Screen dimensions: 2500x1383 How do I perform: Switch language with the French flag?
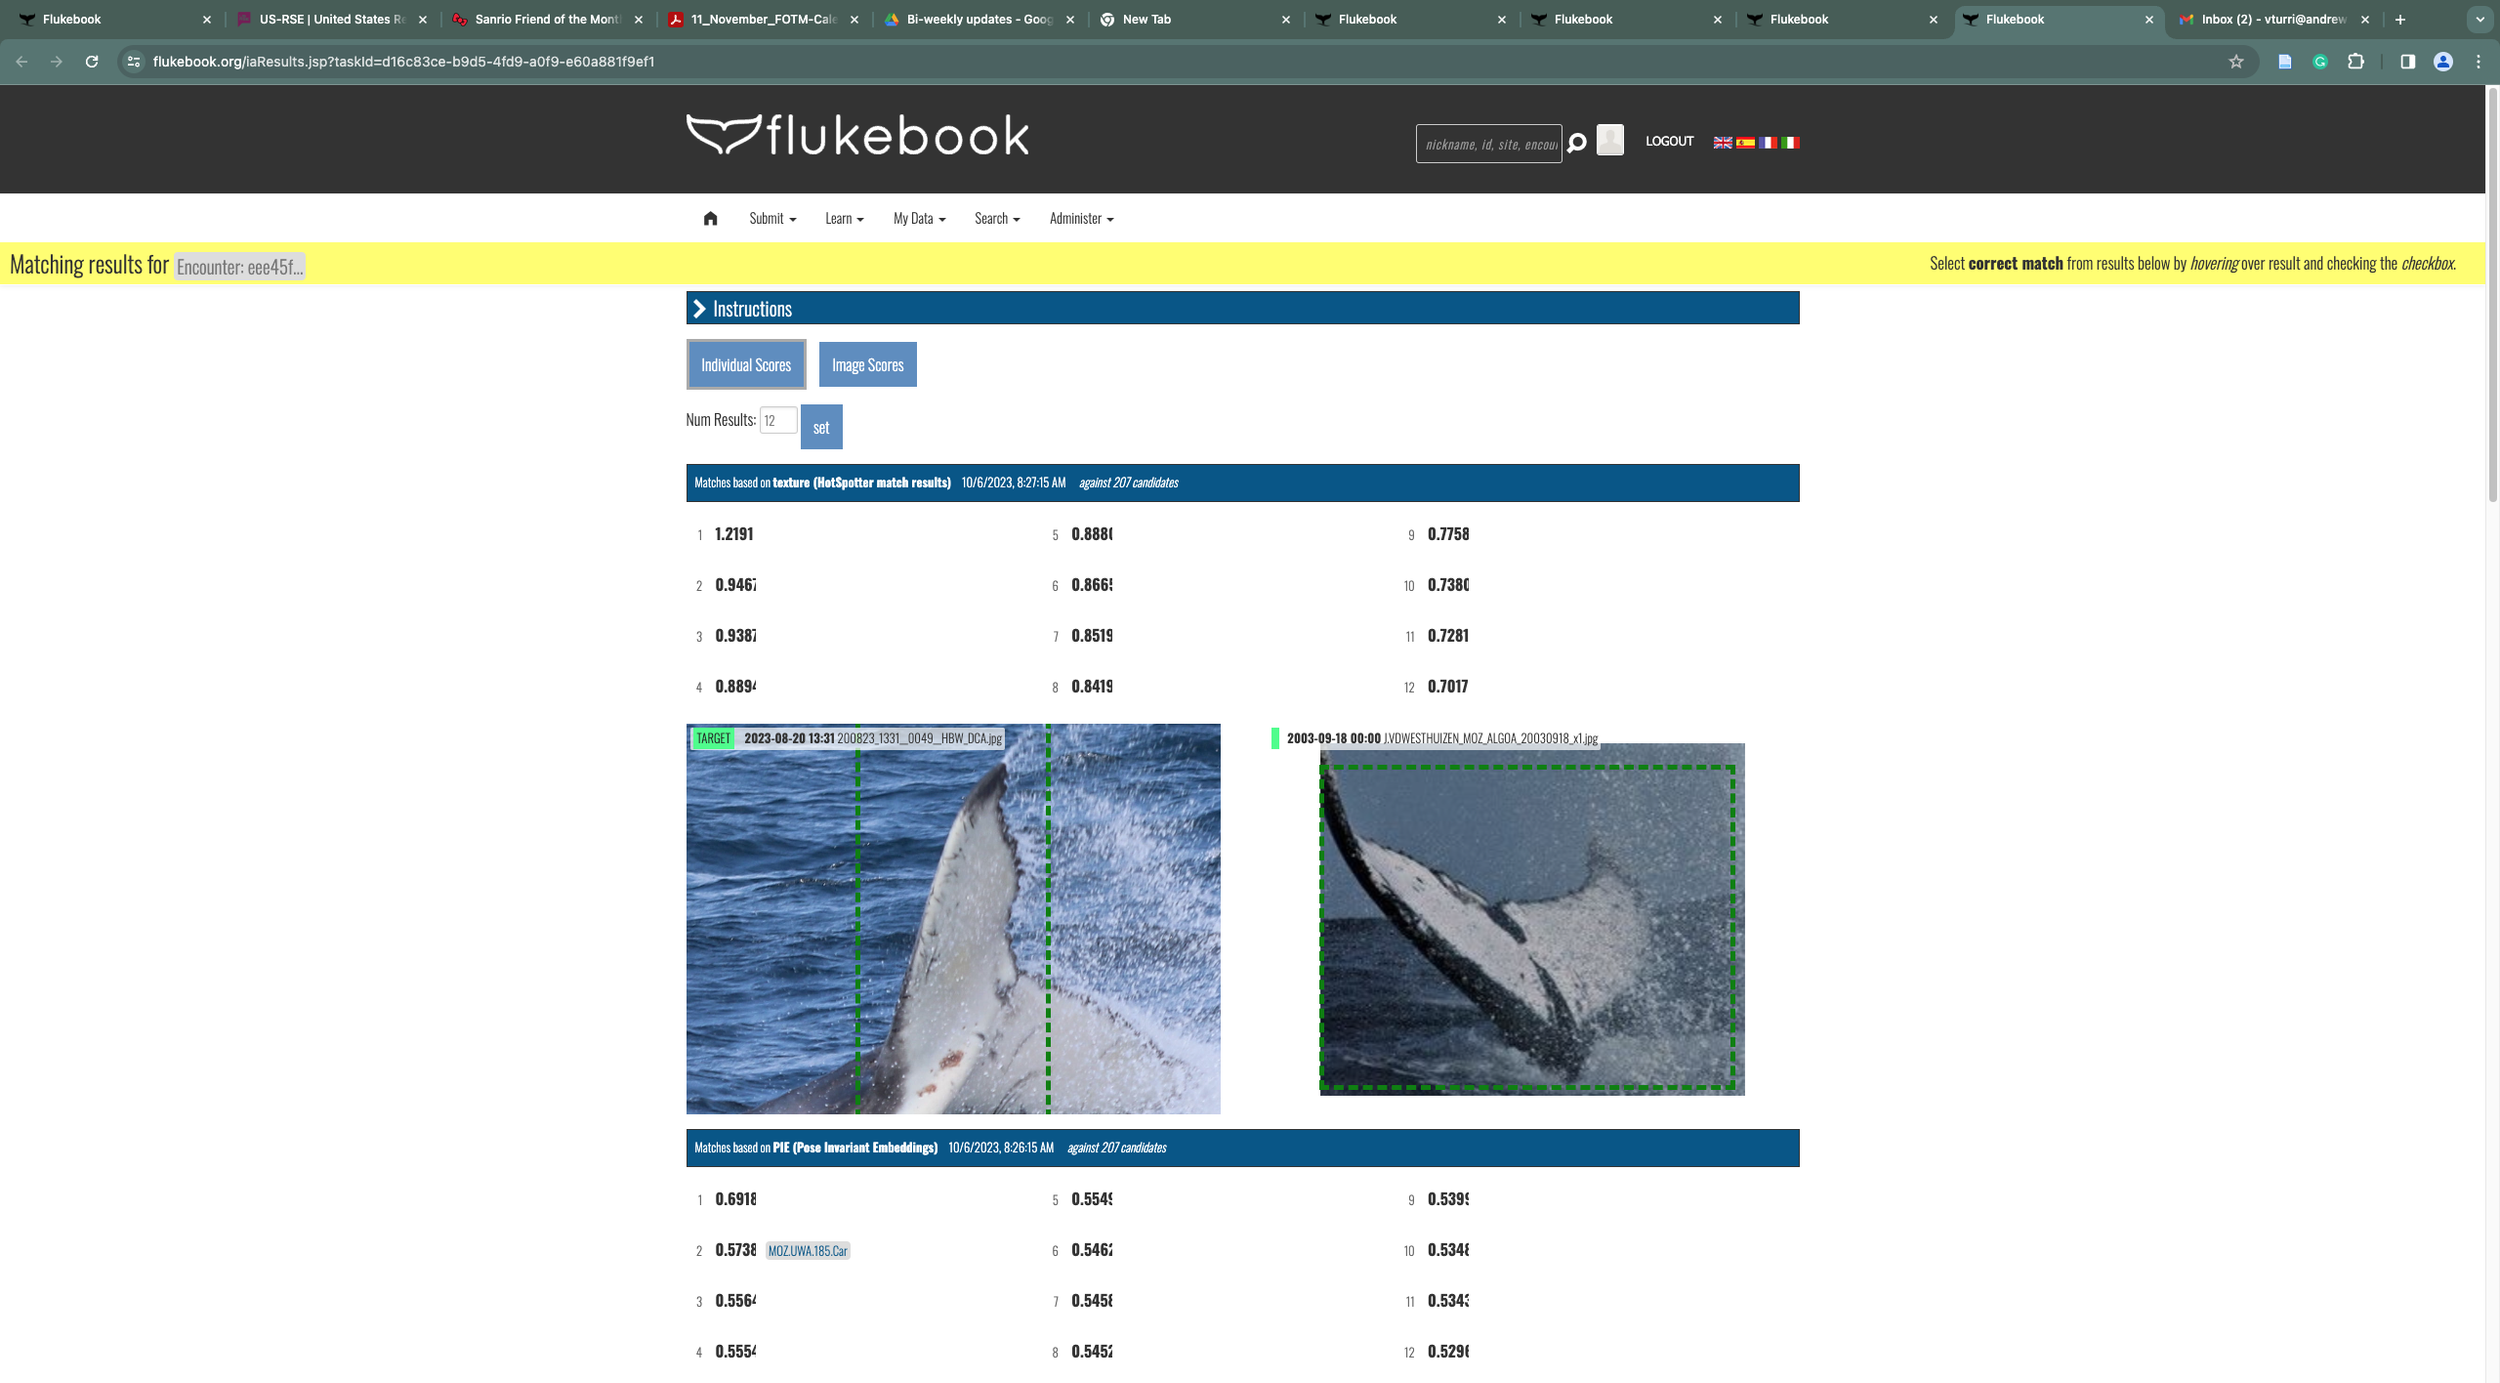(1768, 143)
